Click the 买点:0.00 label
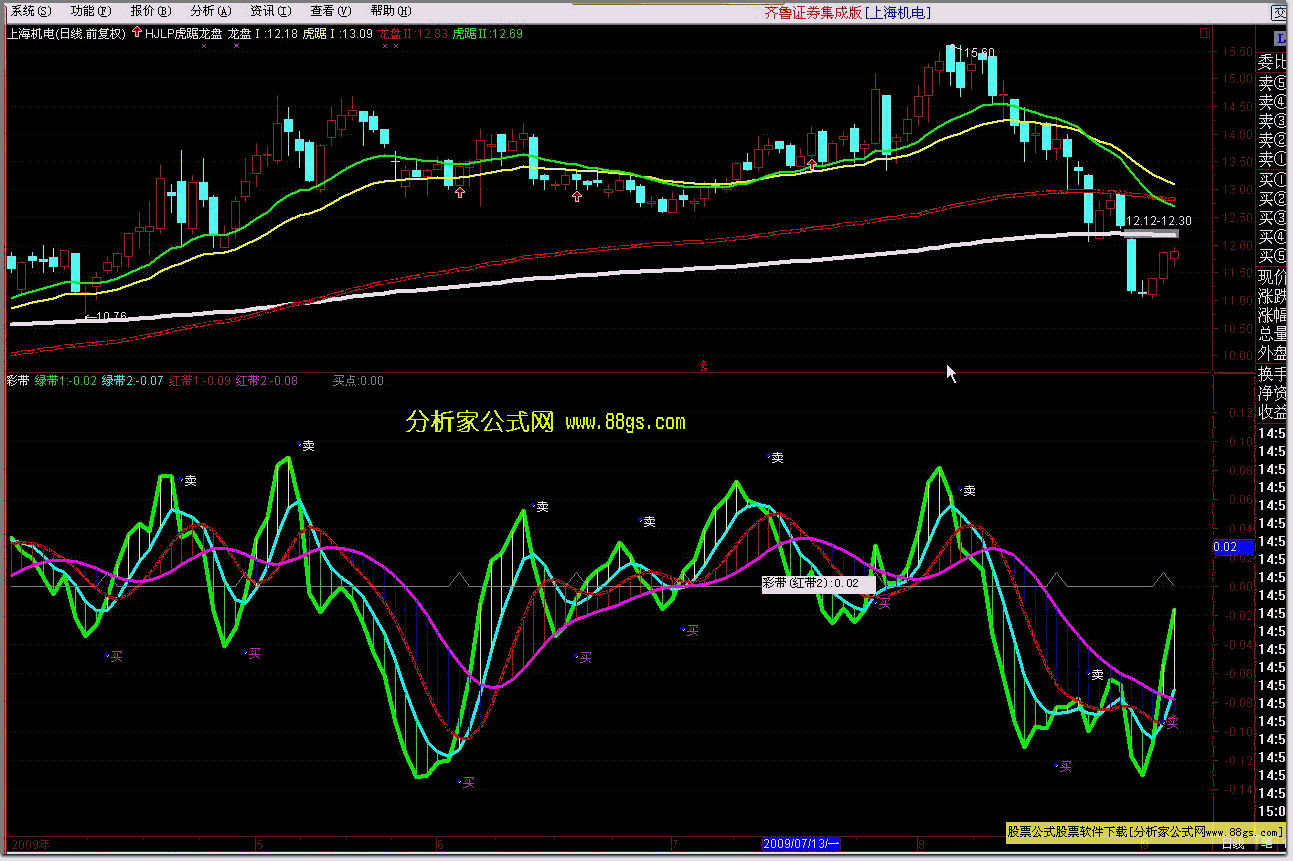1293x861 pixels. point(358,380)
